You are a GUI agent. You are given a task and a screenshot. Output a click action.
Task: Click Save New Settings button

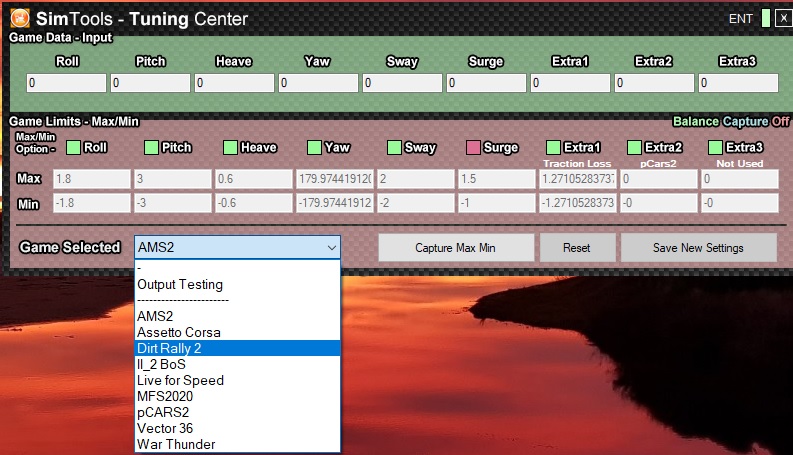[x=698, y=248]
